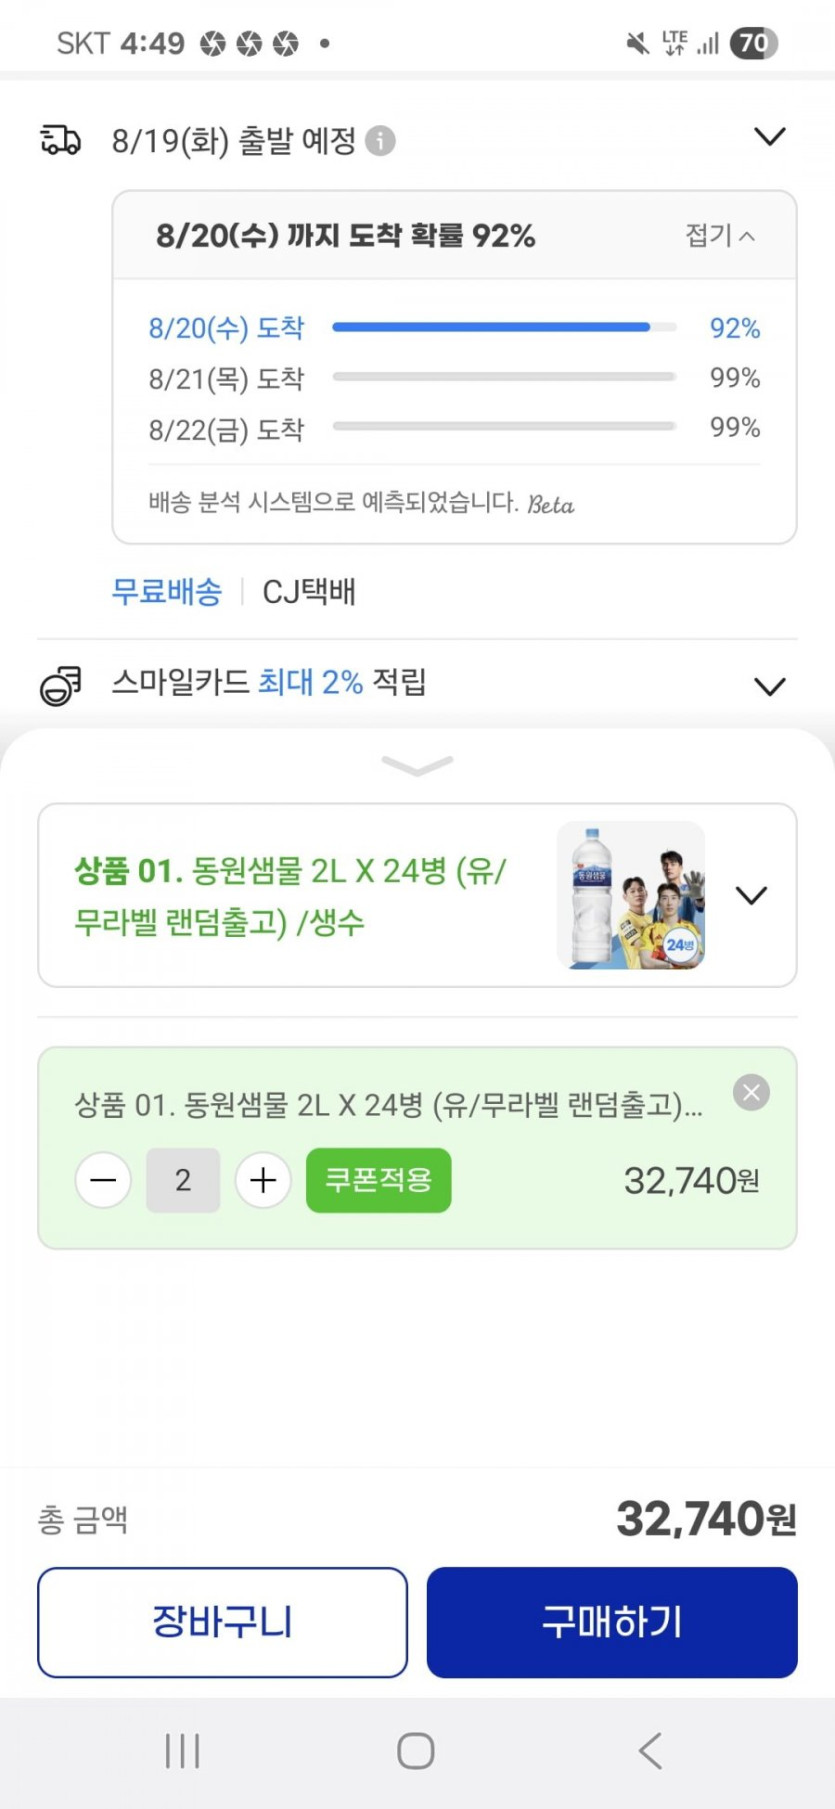This screenshot has height=1809, width=835.
Task: Expand the 8/19 departure schedule section
Action: click(x=769, y=137)
